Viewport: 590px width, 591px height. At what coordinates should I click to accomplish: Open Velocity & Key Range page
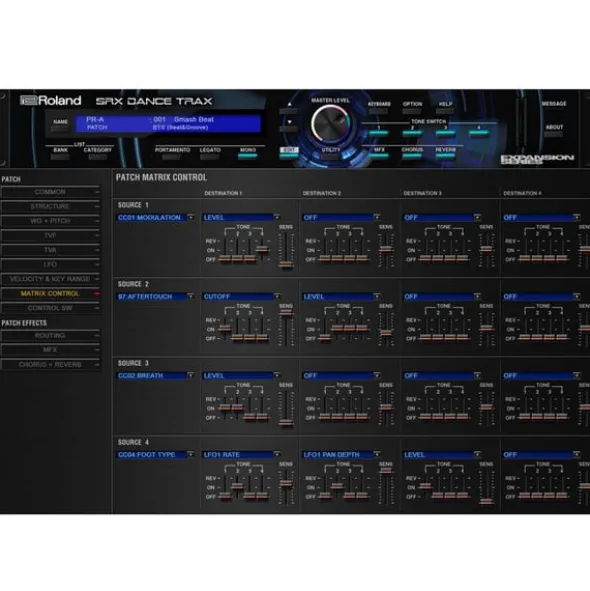coord(50,279)
